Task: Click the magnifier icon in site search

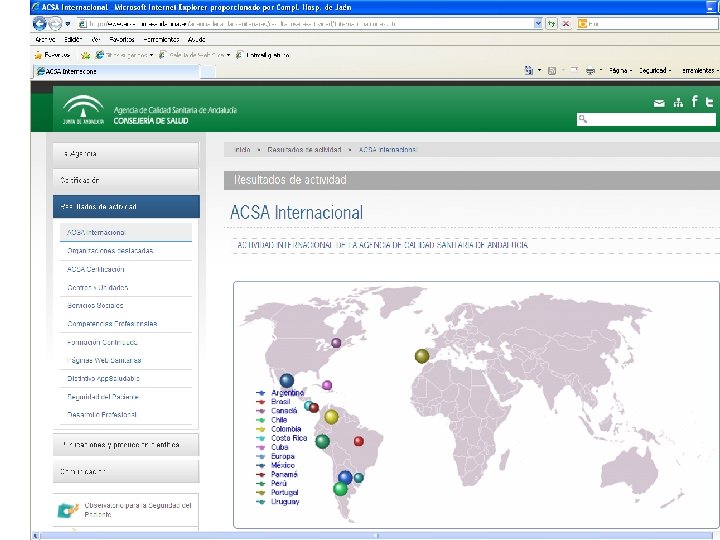Action: [x=583, y=119]
